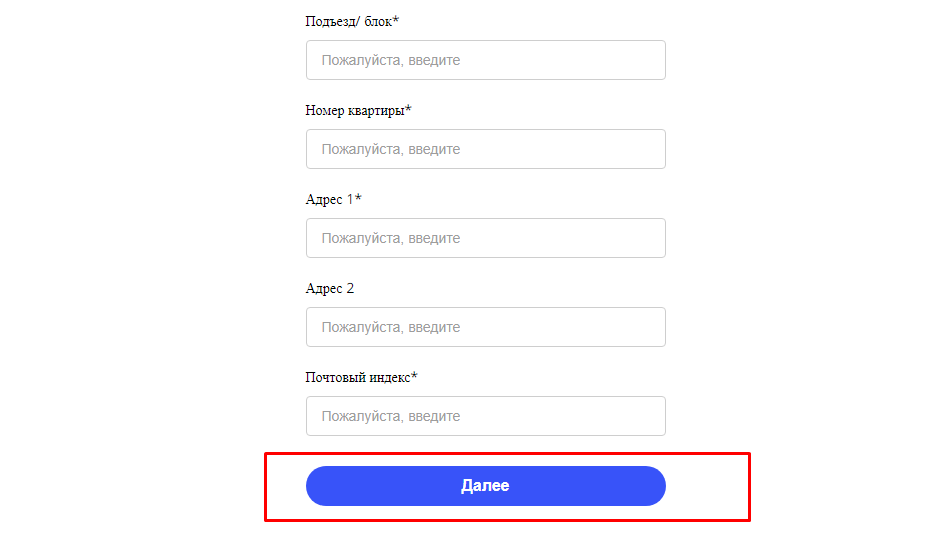Click the placeholder inside Адрес 1
This screenshot has height=550, width=937.
click(x=390, y=238)
